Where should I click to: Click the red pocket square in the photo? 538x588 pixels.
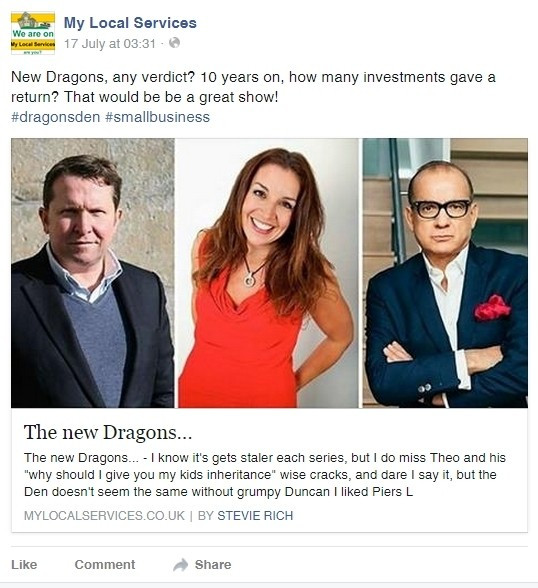[492, 308]
